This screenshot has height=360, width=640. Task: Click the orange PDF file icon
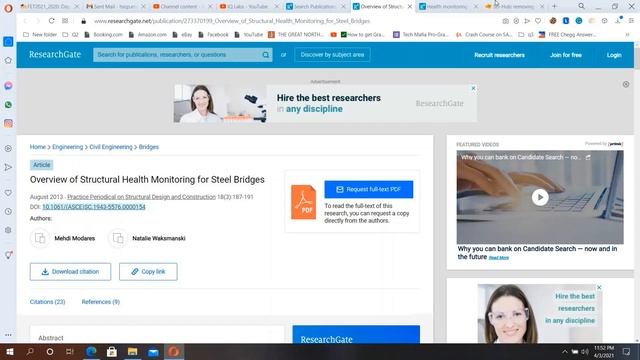(x=303, y=202)
